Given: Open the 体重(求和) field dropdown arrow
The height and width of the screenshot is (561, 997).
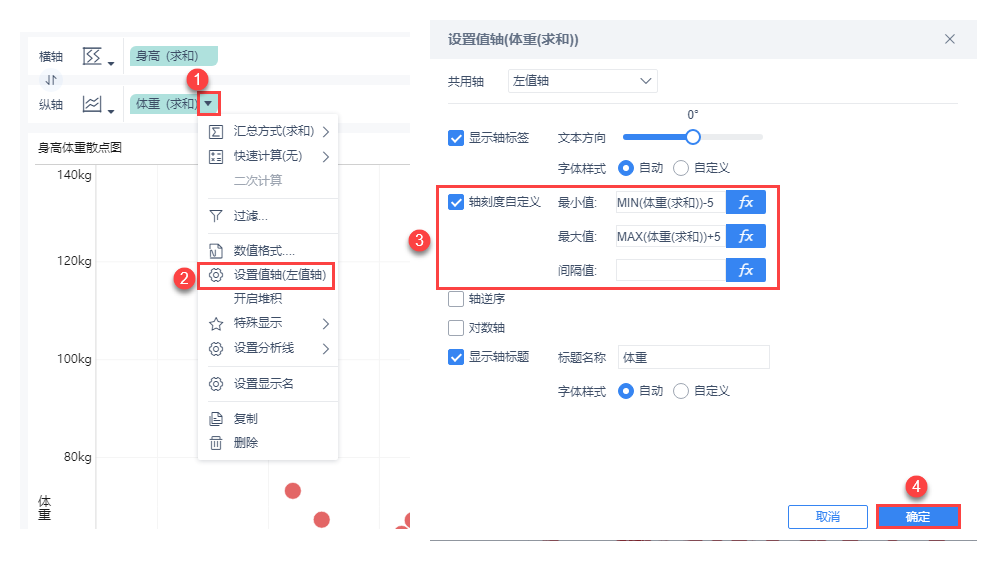Looking at the screenshot, I should click(x=208, y=103).
